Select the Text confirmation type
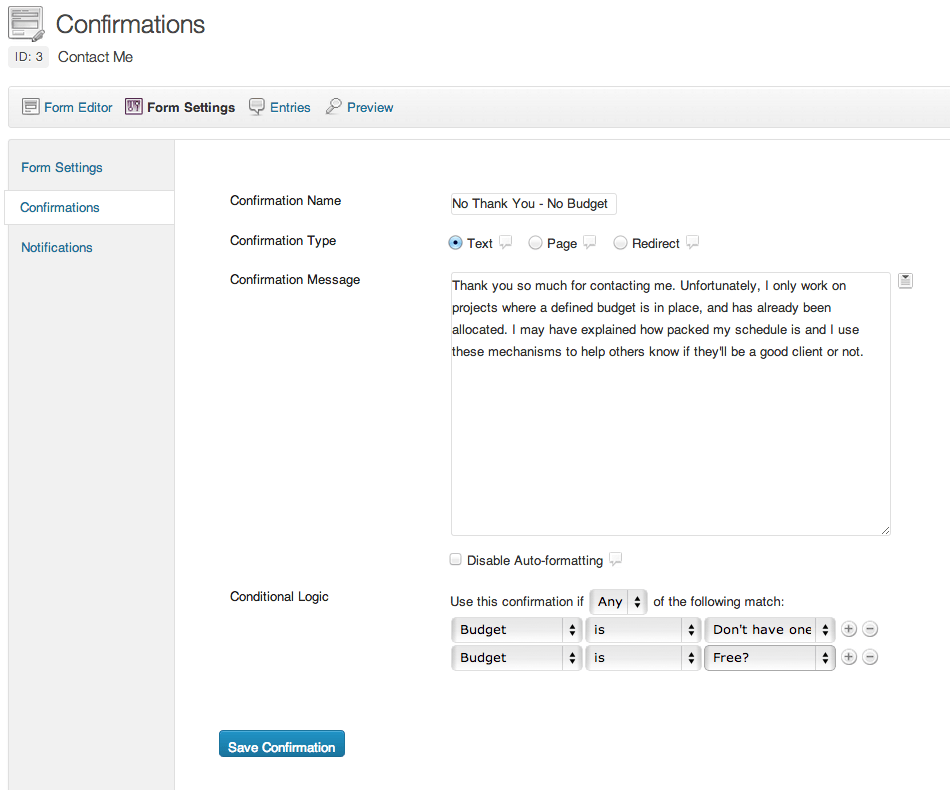The image size is (950, 790). [x=456, y=243]
